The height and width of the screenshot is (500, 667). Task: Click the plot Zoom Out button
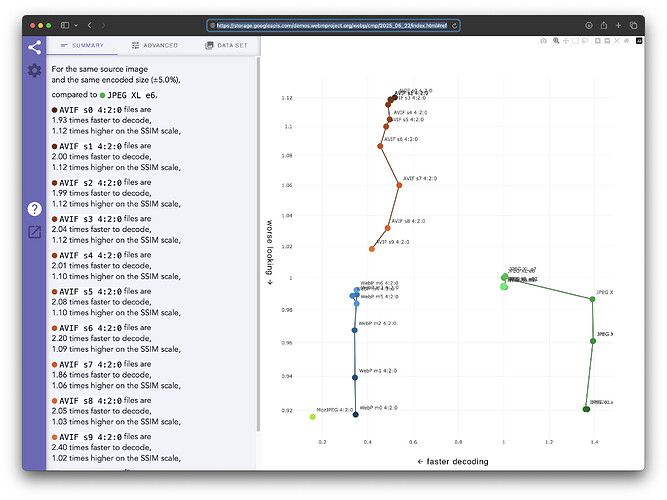(607, 41)
